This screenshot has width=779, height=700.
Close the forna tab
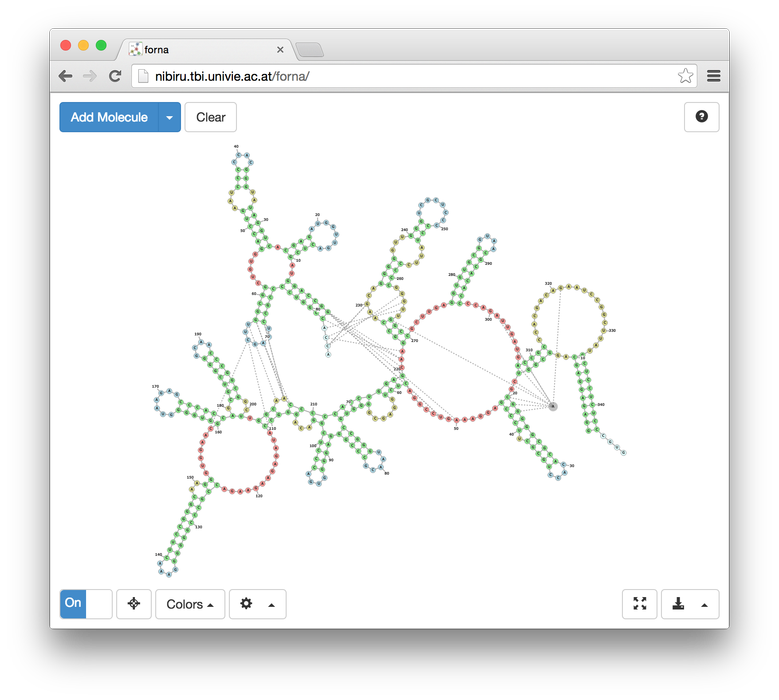[x=280, y=49]
